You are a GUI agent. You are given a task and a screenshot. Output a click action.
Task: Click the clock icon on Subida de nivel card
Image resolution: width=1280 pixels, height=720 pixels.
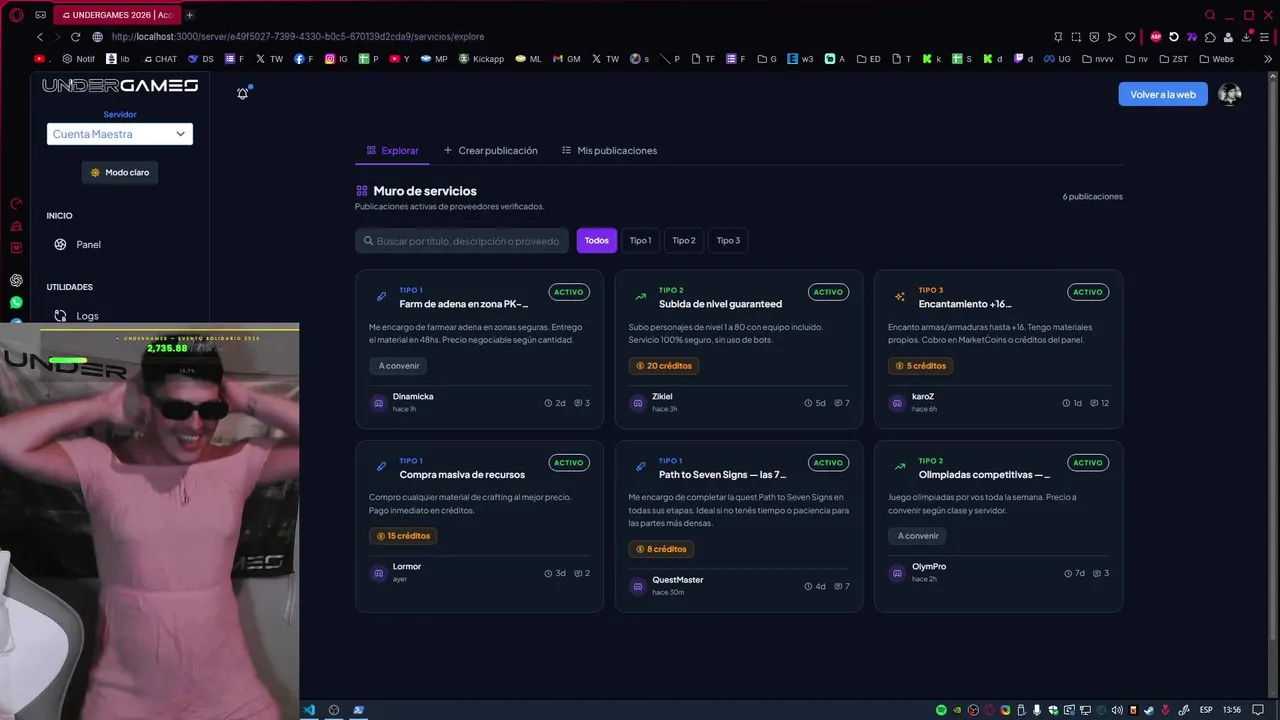808,403
